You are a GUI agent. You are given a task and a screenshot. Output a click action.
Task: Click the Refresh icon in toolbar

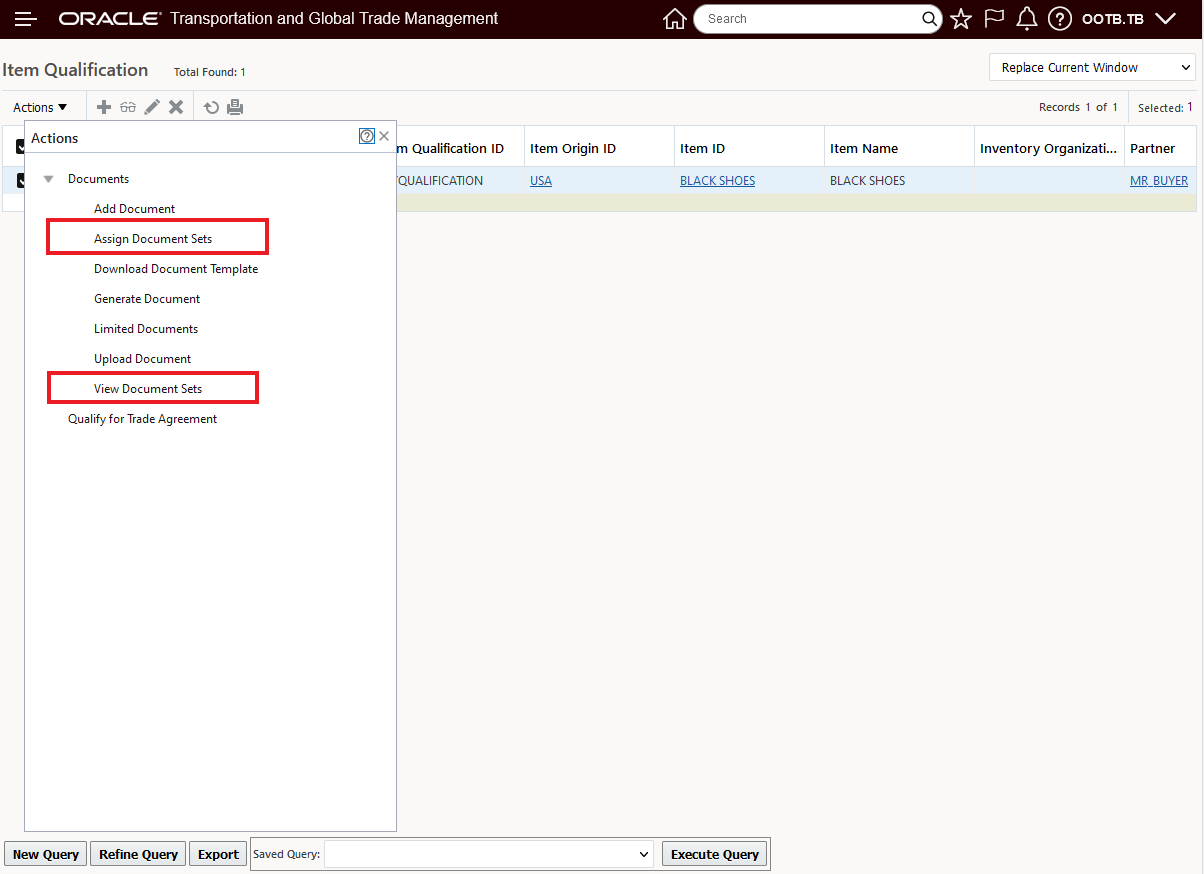pos(211,107)
